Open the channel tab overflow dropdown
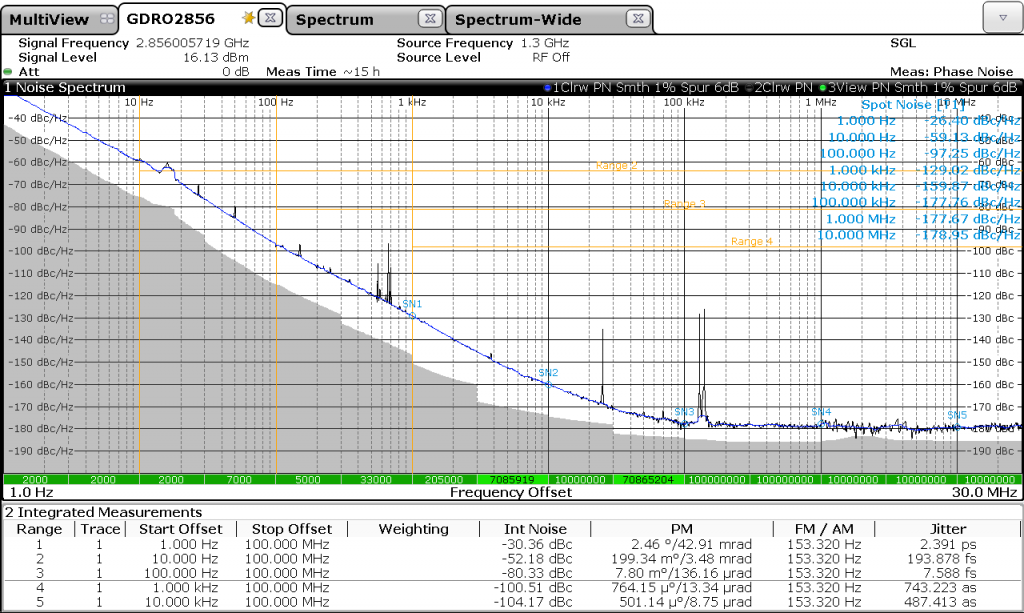Screen dimensions: 1024x613 (1002, 18)
